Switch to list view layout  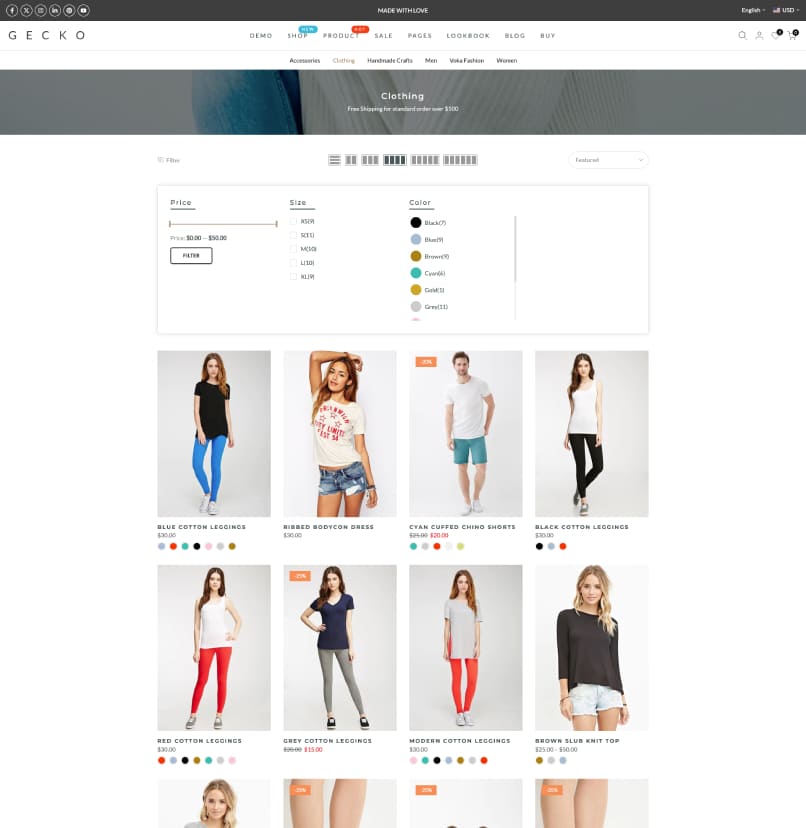(334, 160)
